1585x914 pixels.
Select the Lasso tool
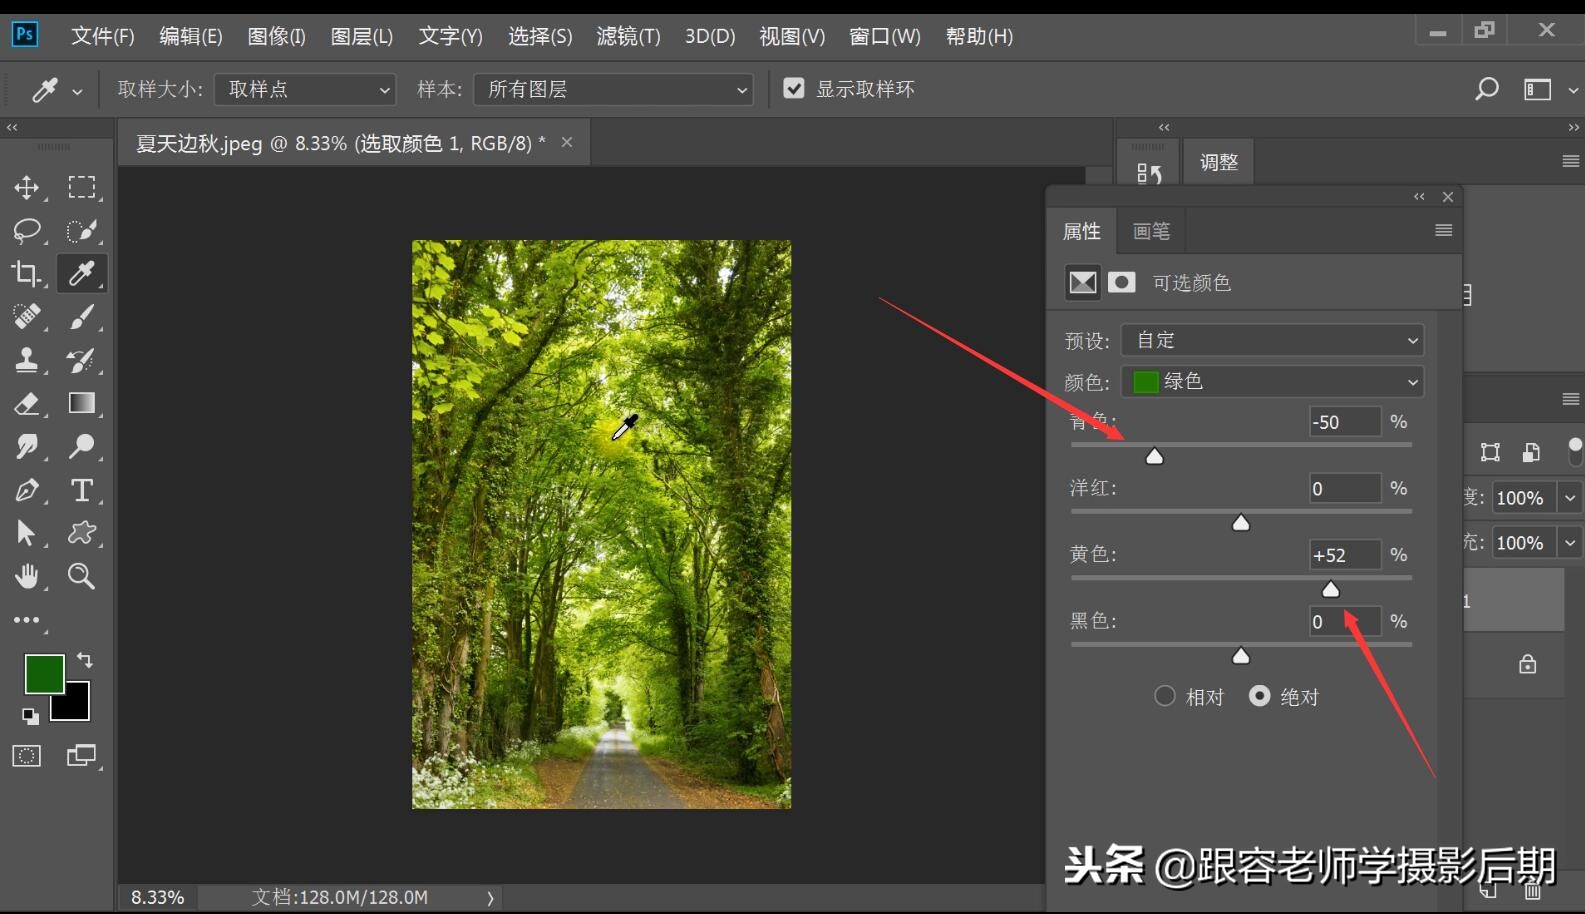point(27,231)
